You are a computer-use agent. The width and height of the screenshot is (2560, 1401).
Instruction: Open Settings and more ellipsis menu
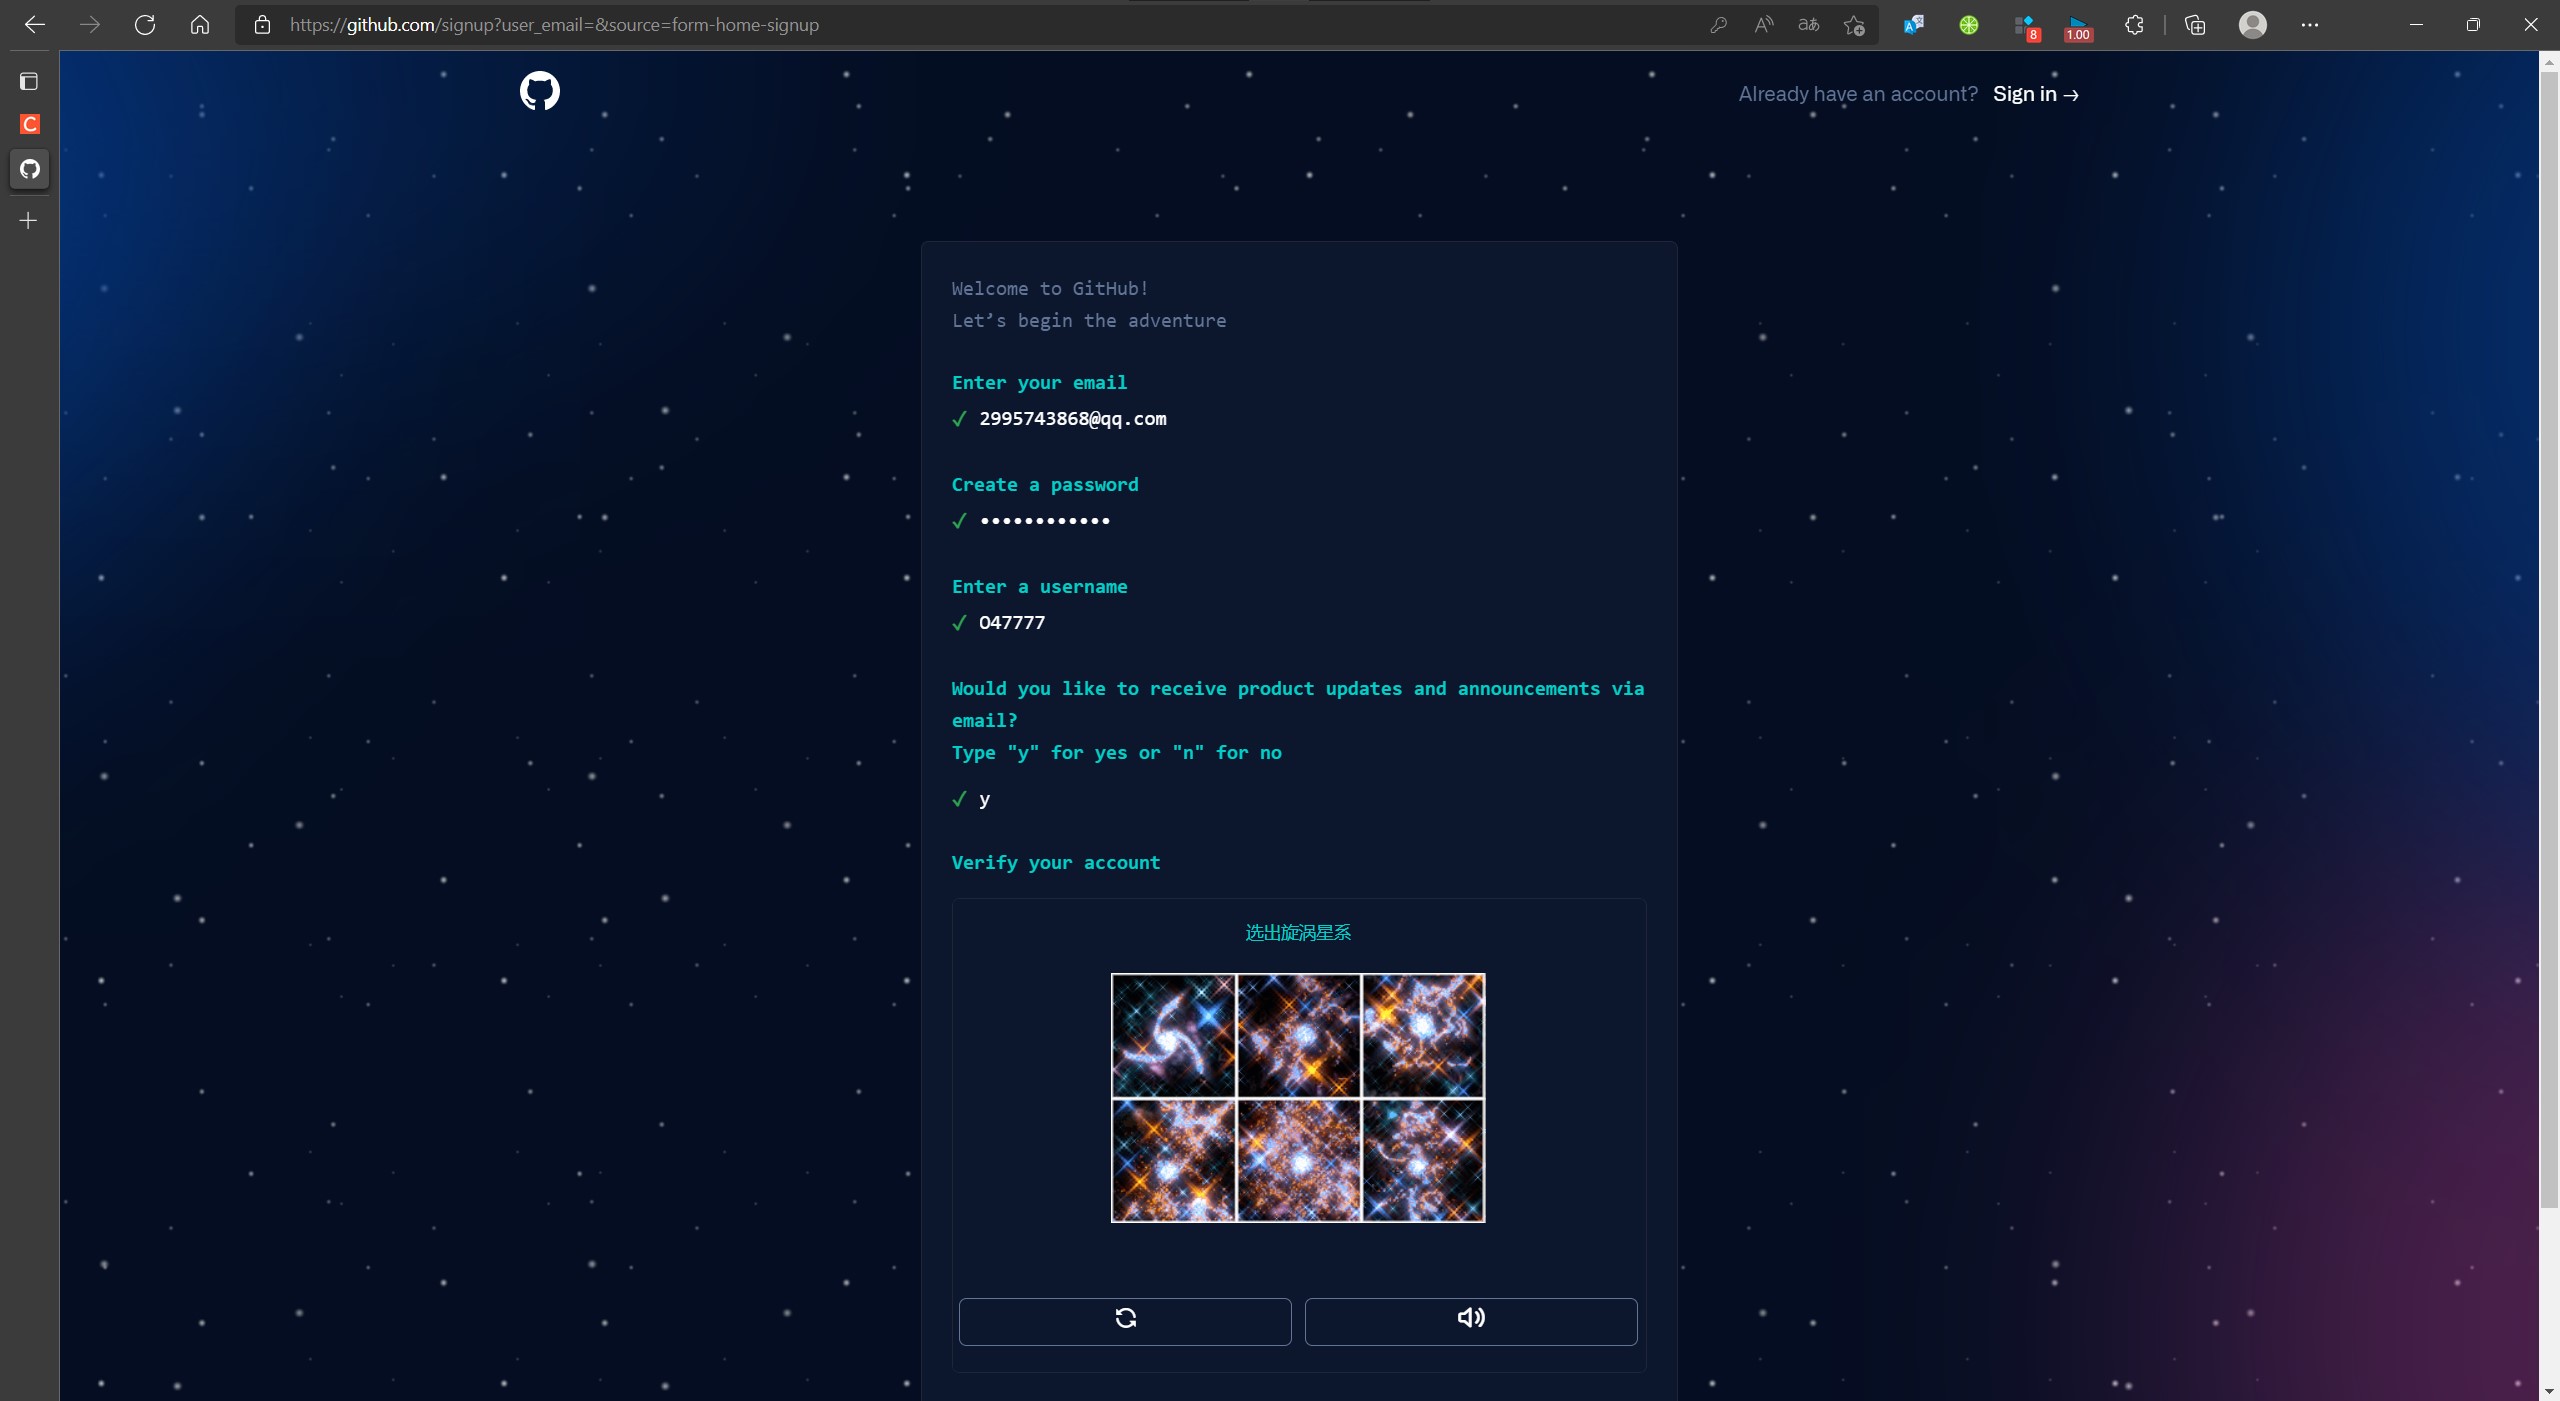pyautogui.click(x=2309, y=25)
